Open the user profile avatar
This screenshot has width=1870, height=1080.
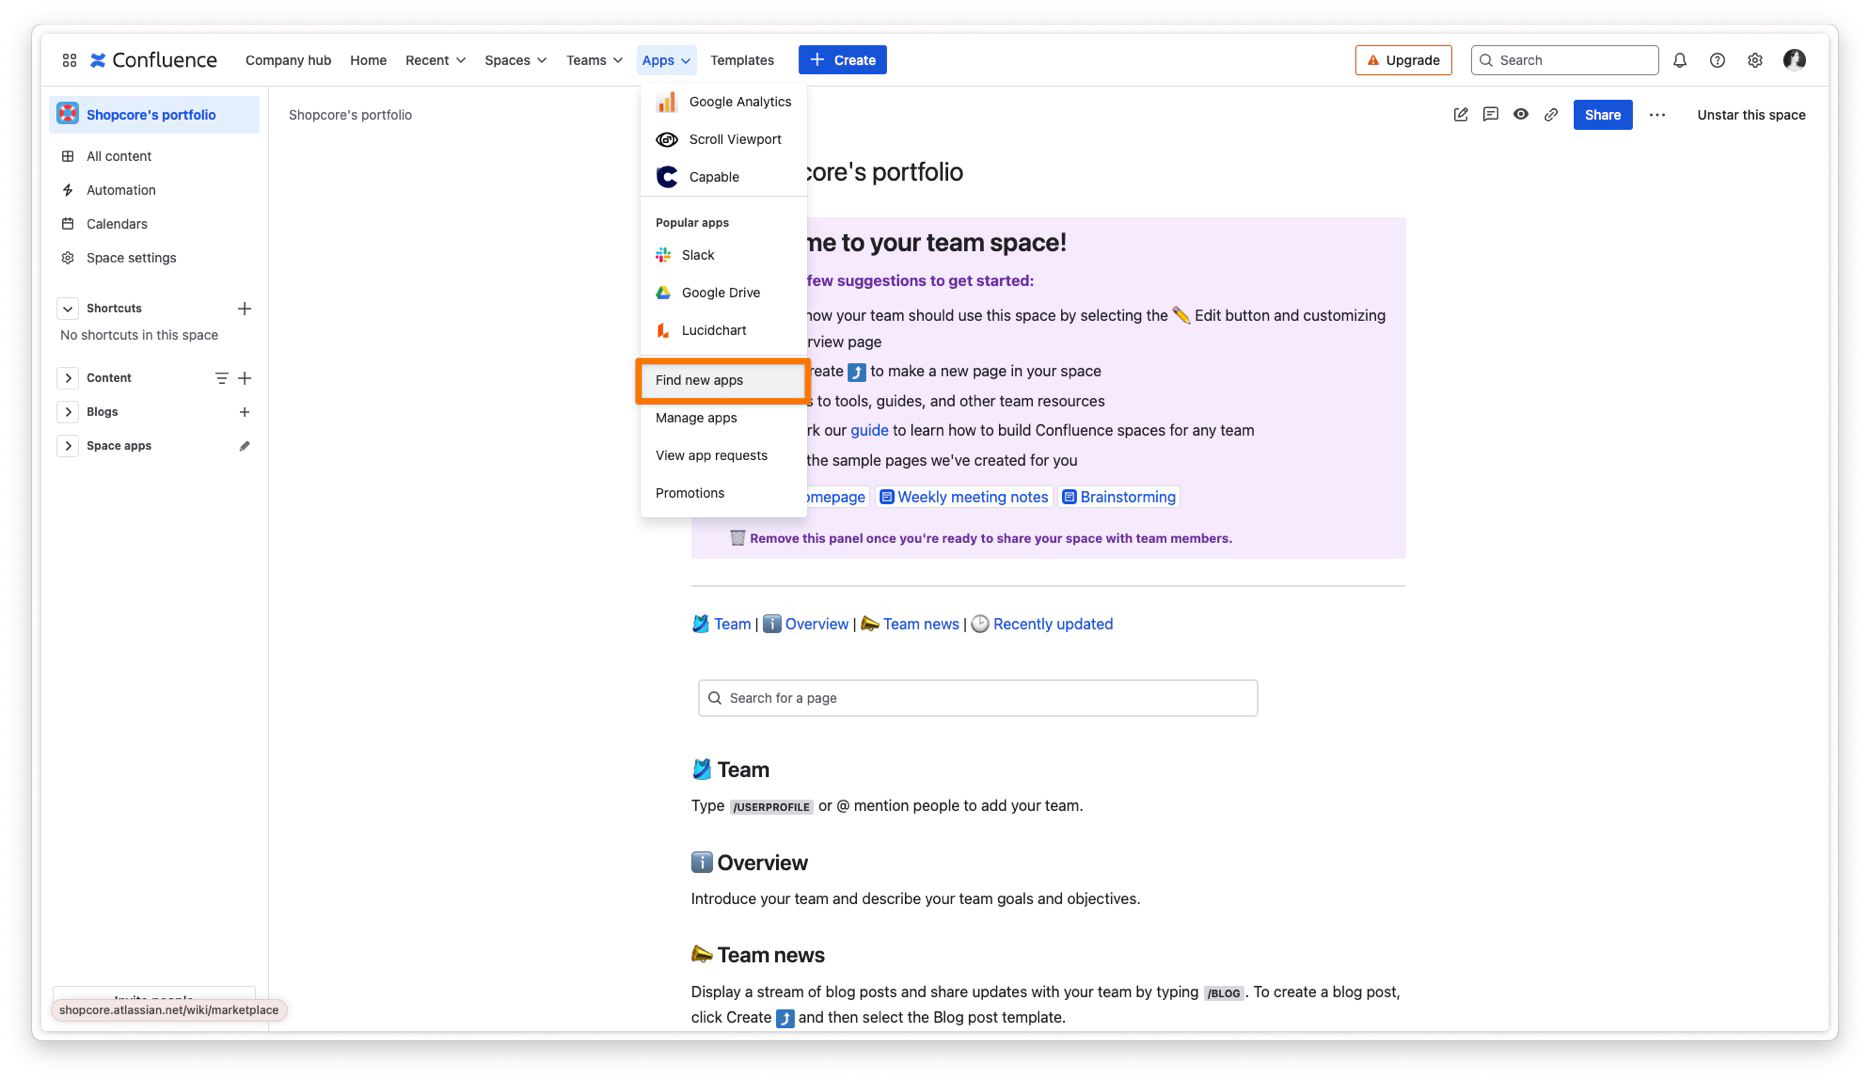(x=1794, y=60)
